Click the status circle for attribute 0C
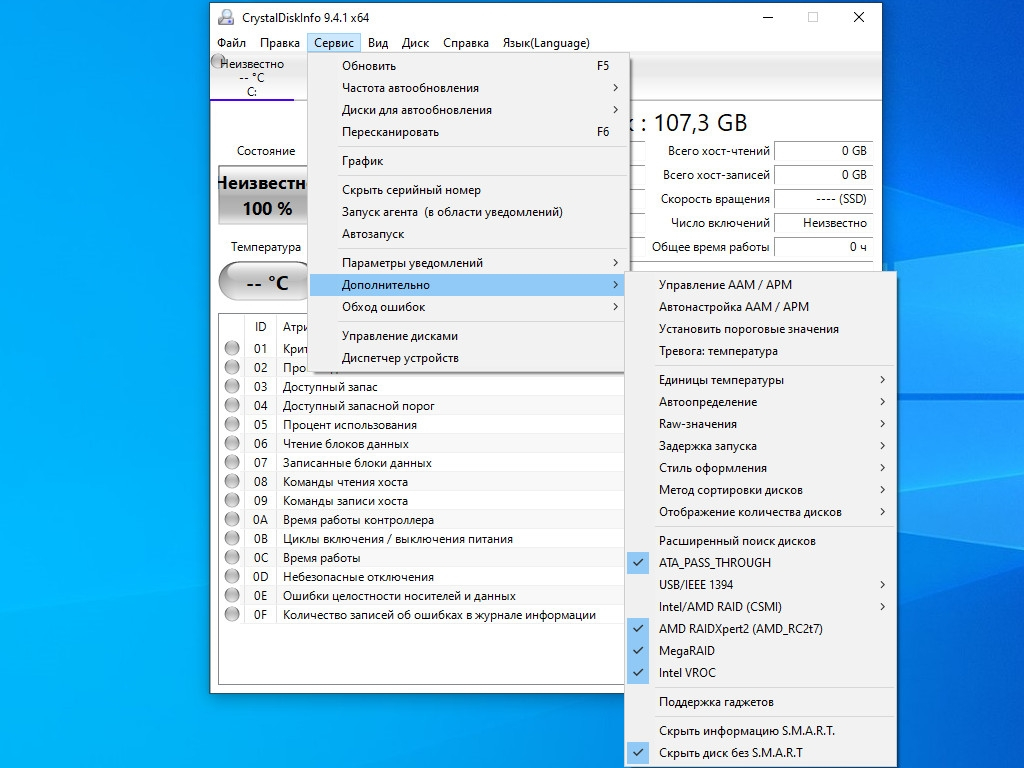The image size is (1024, 768). click(x=232, y=557)
